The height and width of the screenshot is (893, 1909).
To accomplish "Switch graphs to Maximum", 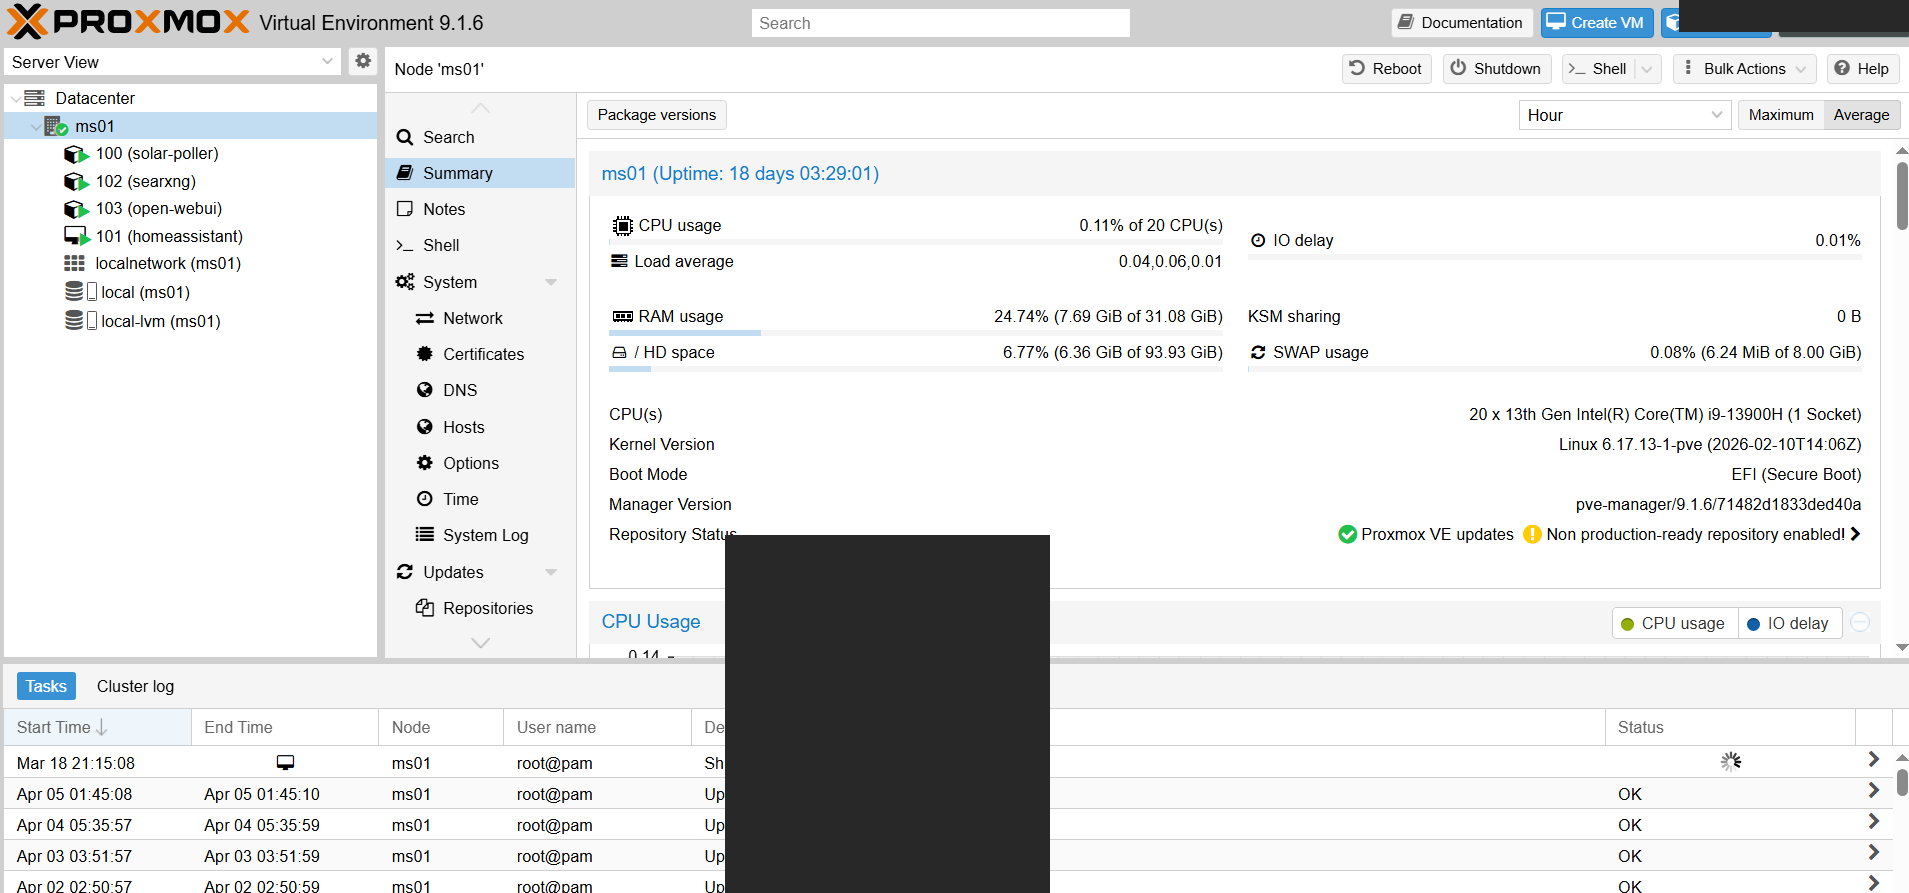I will [x=1781, y=115].
